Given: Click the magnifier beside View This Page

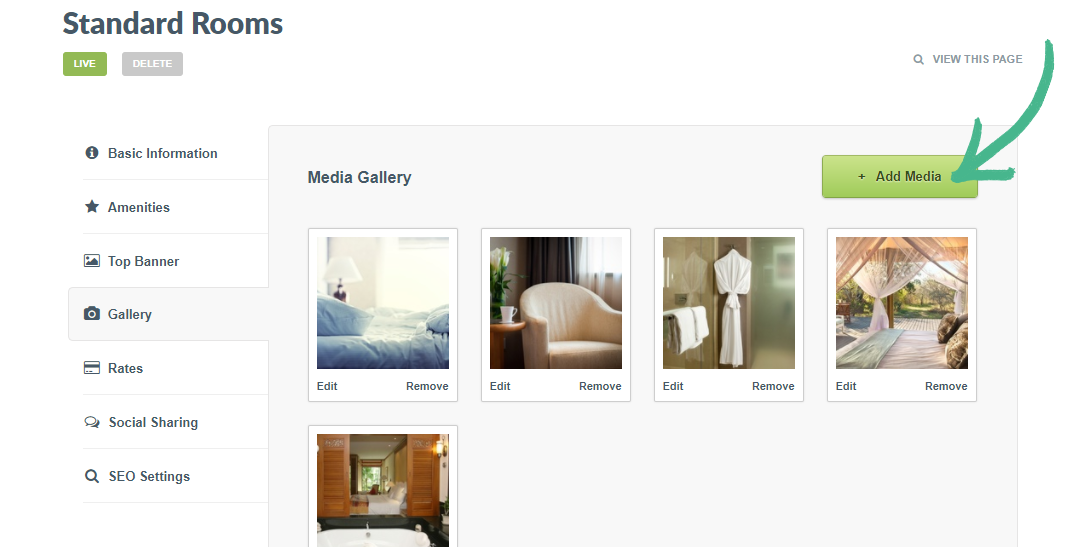Looking at the screenshot, I should pyautogui.click(x=918, y=60).
